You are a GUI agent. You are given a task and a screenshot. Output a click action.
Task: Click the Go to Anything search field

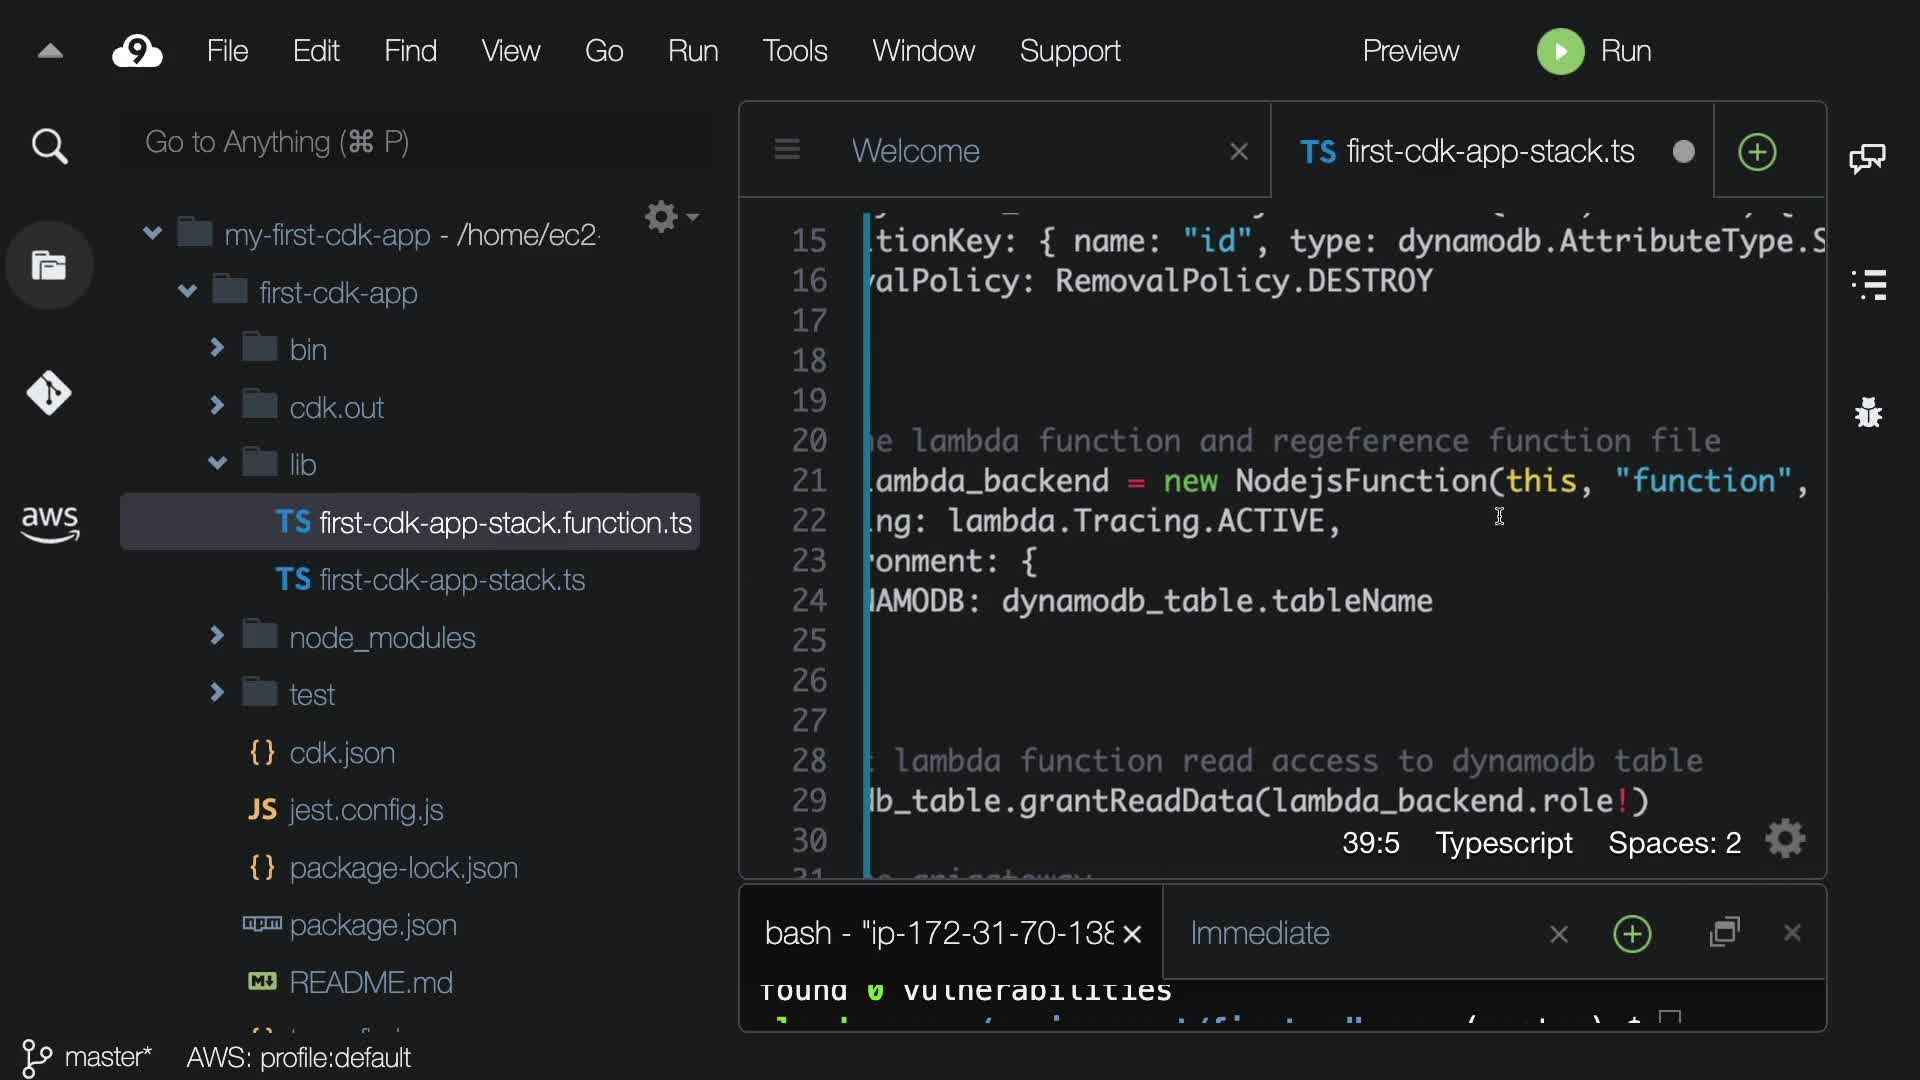pyautogui.click(x=415, y=142)
